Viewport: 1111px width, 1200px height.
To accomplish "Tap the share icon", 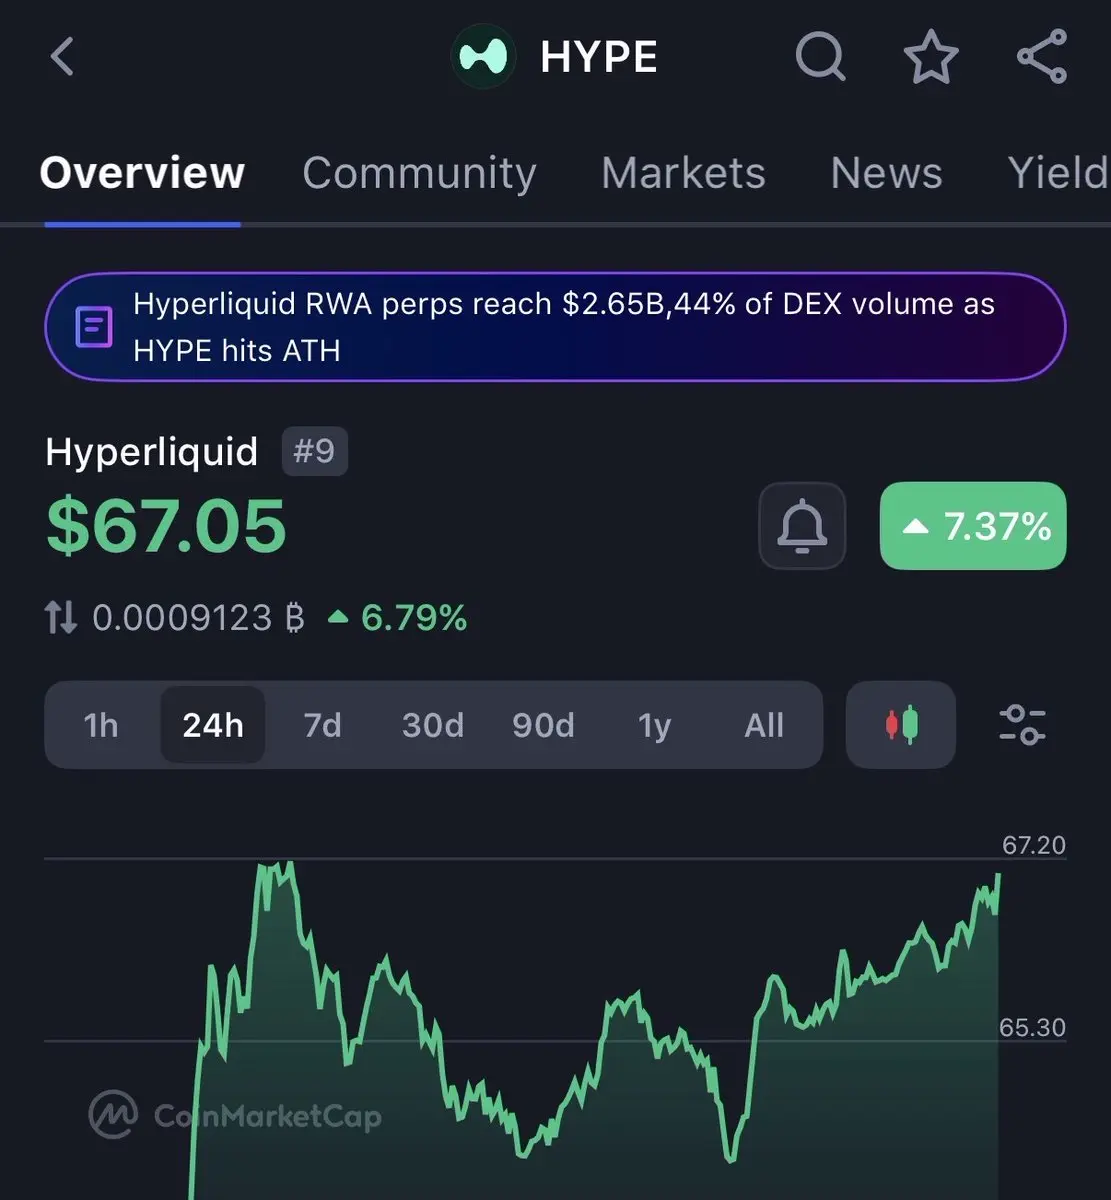I will coord(1042,56).
